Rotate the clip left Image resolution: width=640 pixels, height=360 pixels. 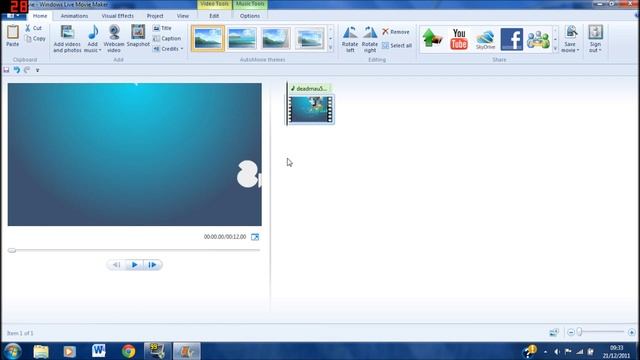click(350, 39)
